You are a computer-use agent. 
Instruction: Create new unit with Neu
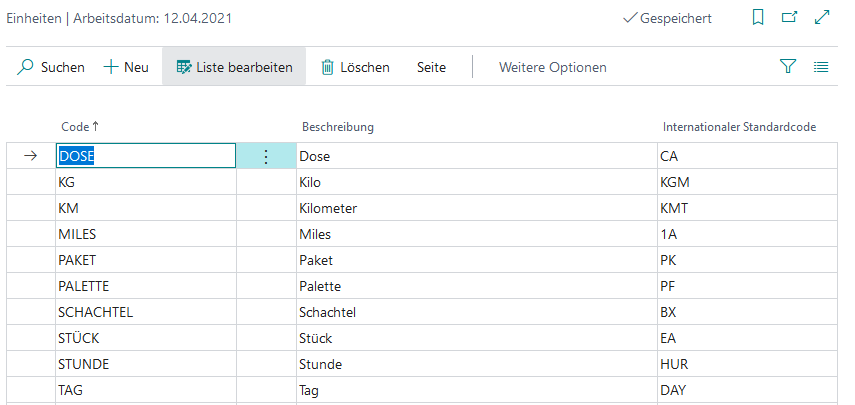pos(126,67)
